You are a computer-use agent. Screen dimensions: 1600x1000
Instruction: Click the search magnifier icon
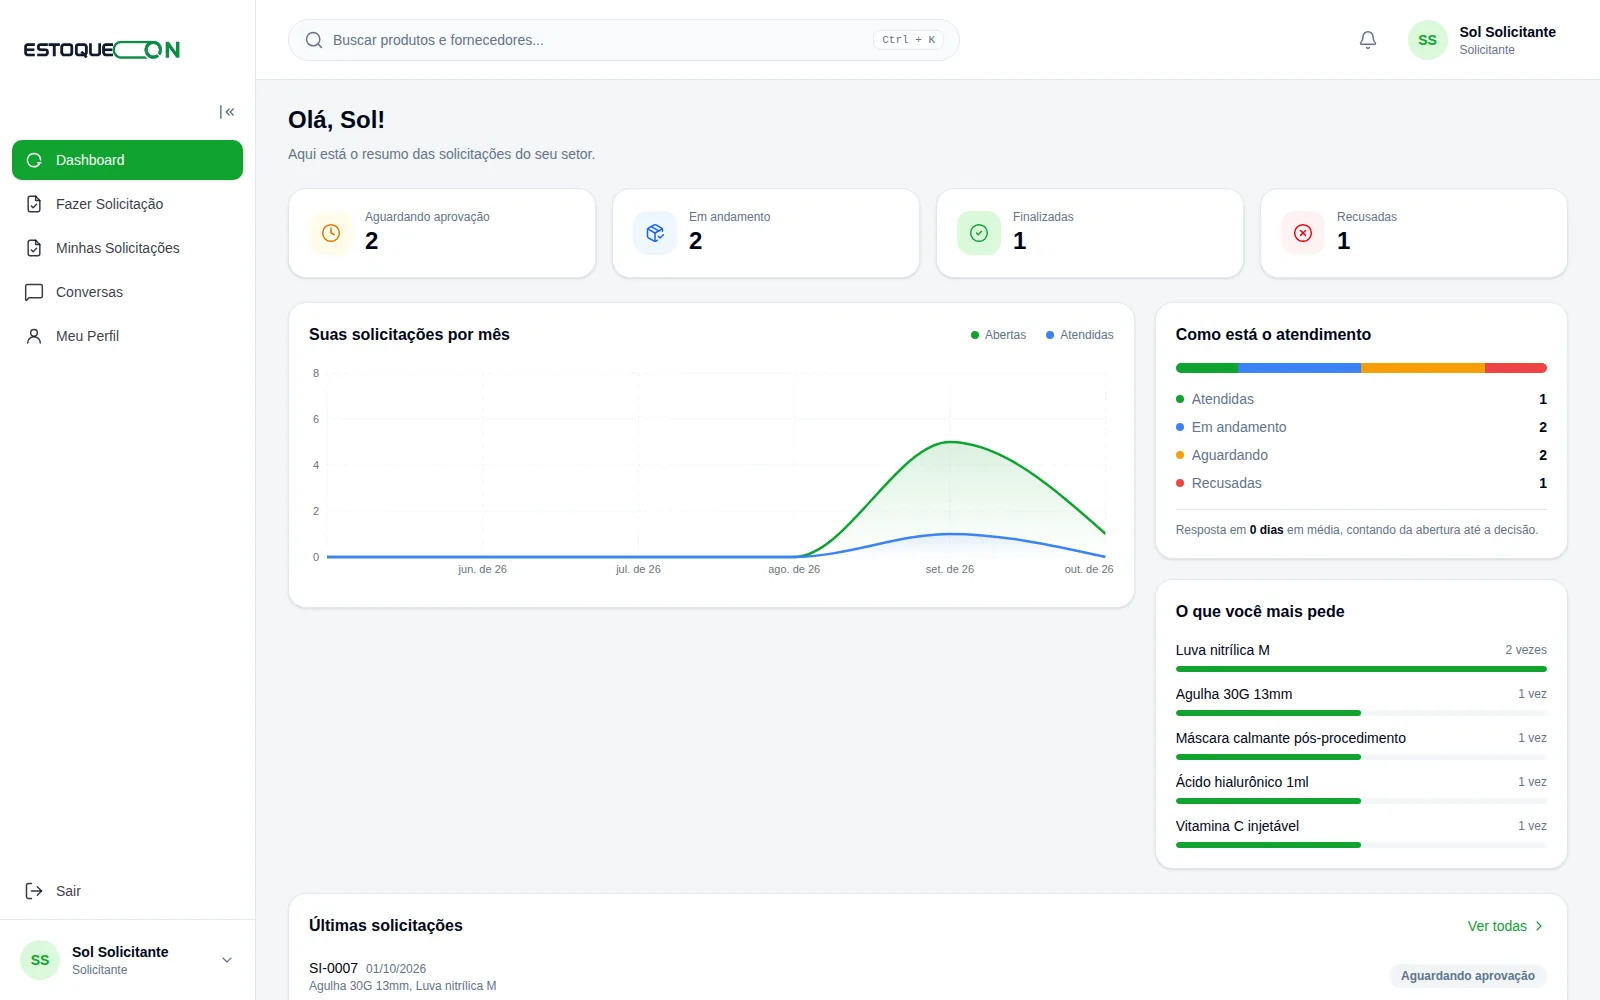[x=314, y=40]
